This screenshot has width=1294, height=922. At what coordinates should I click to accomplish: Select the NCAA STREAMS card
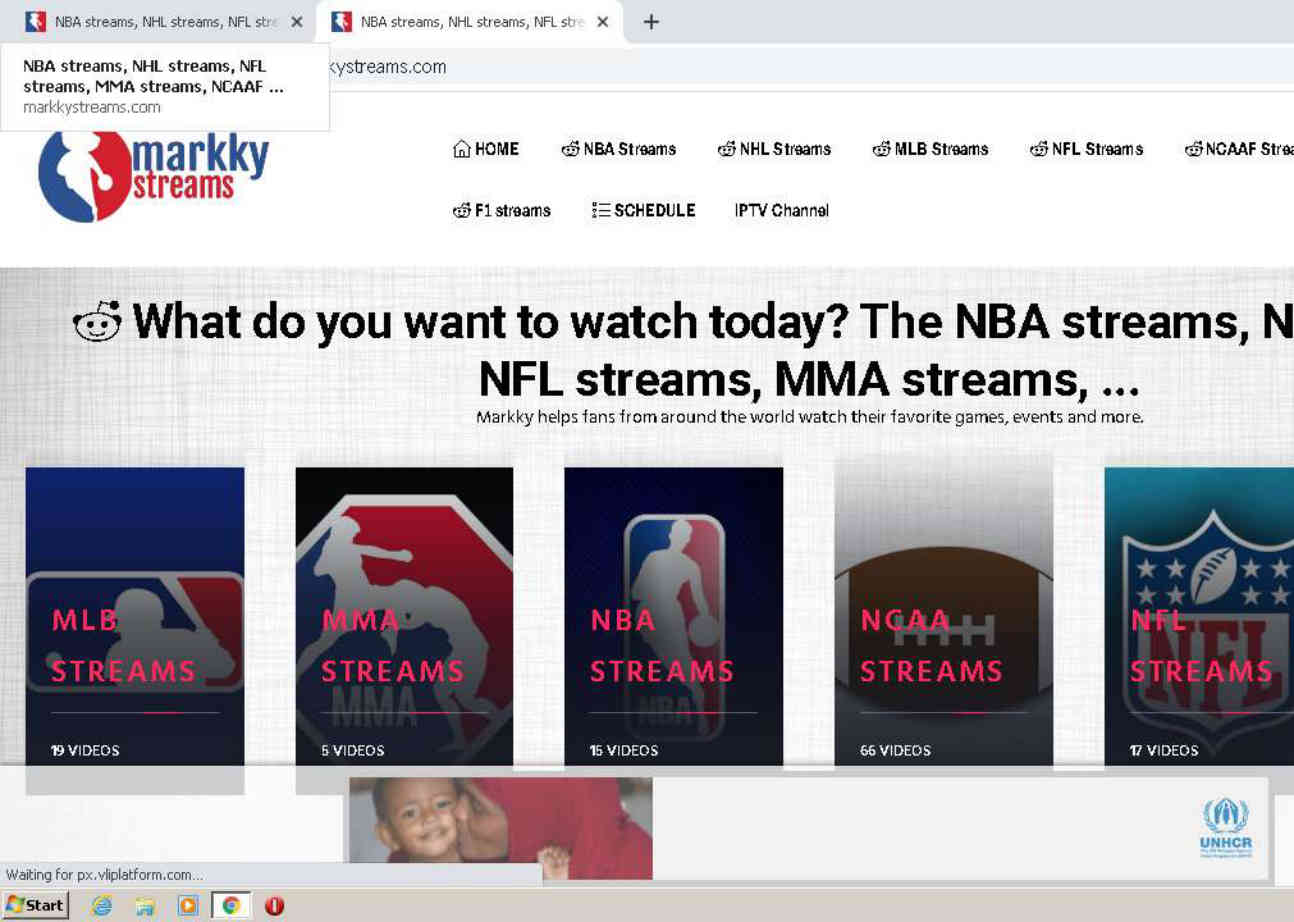pos(944,617)
